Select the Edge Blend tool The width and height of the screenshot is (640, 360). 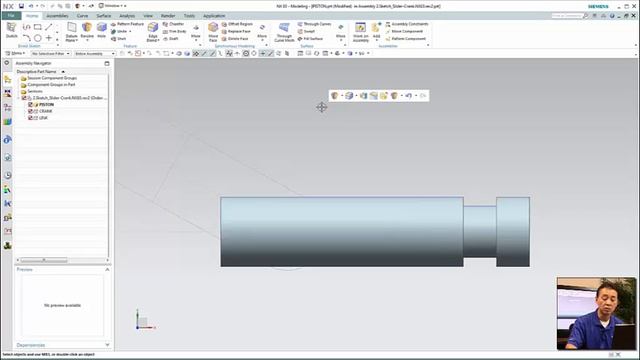tap(153, 32)
